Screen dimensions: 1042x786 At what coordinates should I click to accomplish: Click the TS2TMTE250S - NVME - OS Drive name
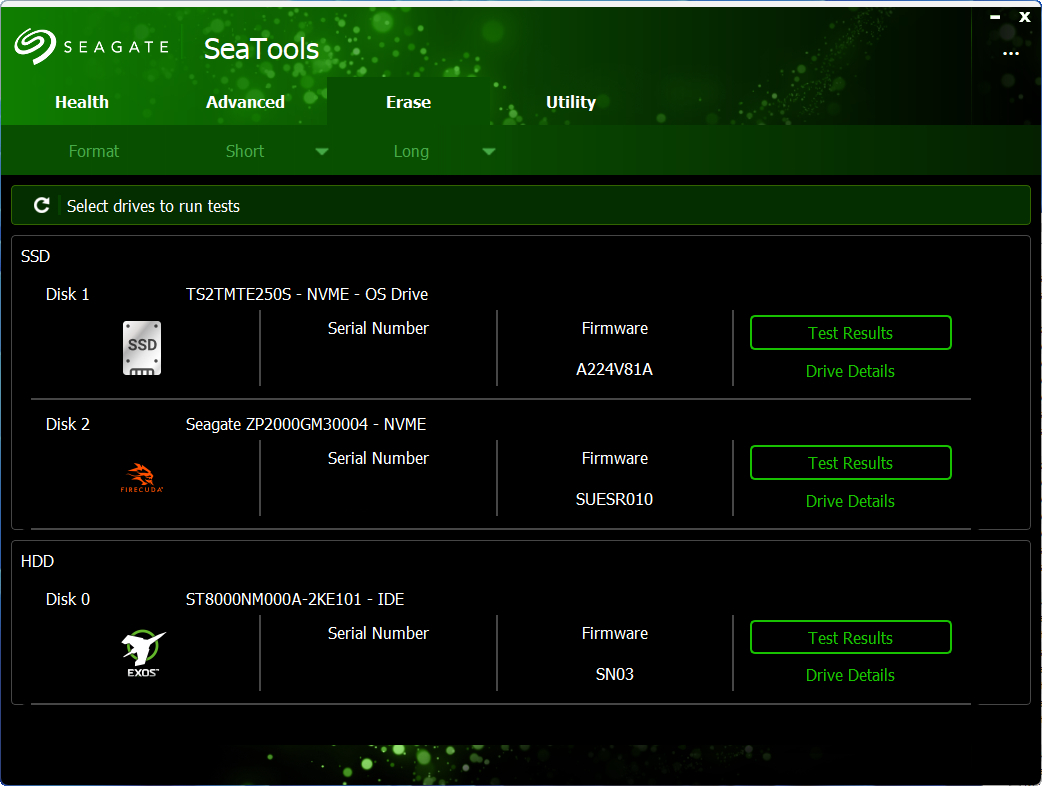307,294
